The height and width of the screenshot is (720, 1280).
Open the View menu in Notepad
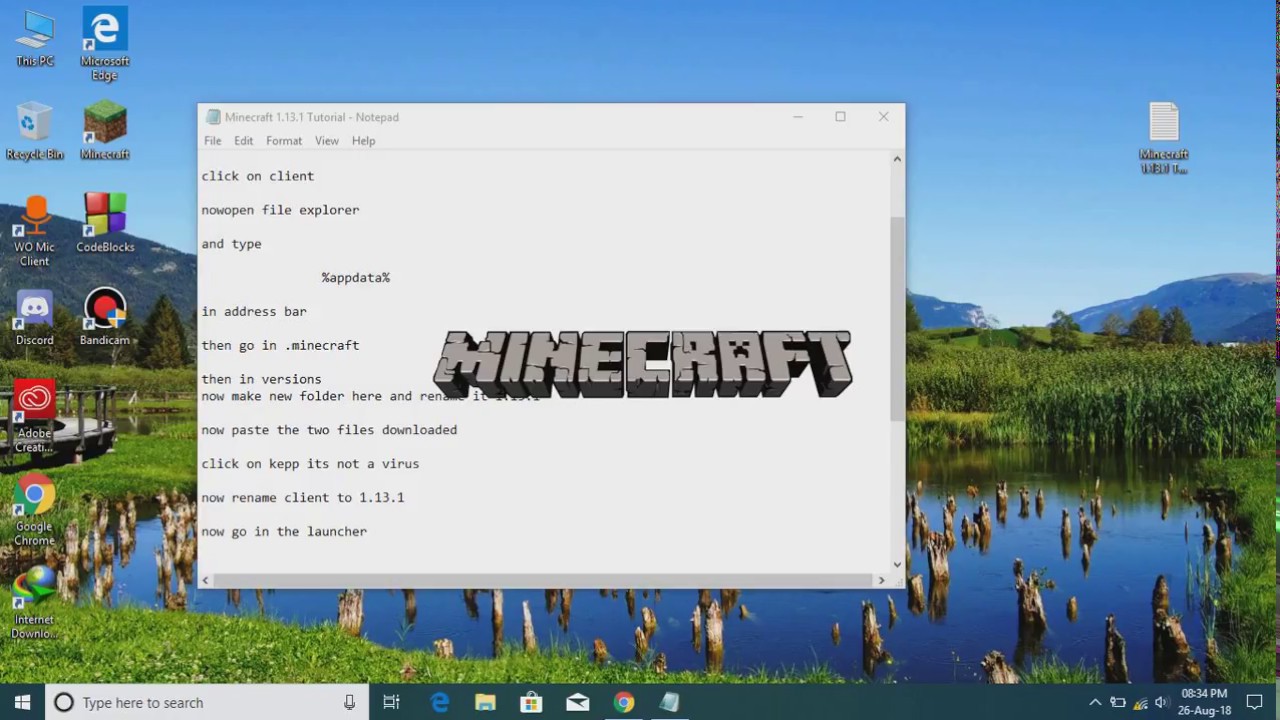click(326, 141)
